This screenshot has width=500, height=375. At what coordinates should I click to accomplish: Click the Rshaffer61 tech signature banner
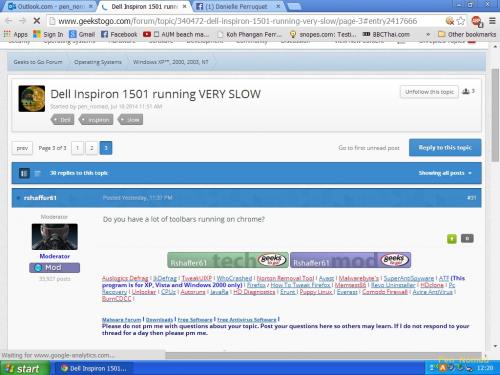(228, 260)
